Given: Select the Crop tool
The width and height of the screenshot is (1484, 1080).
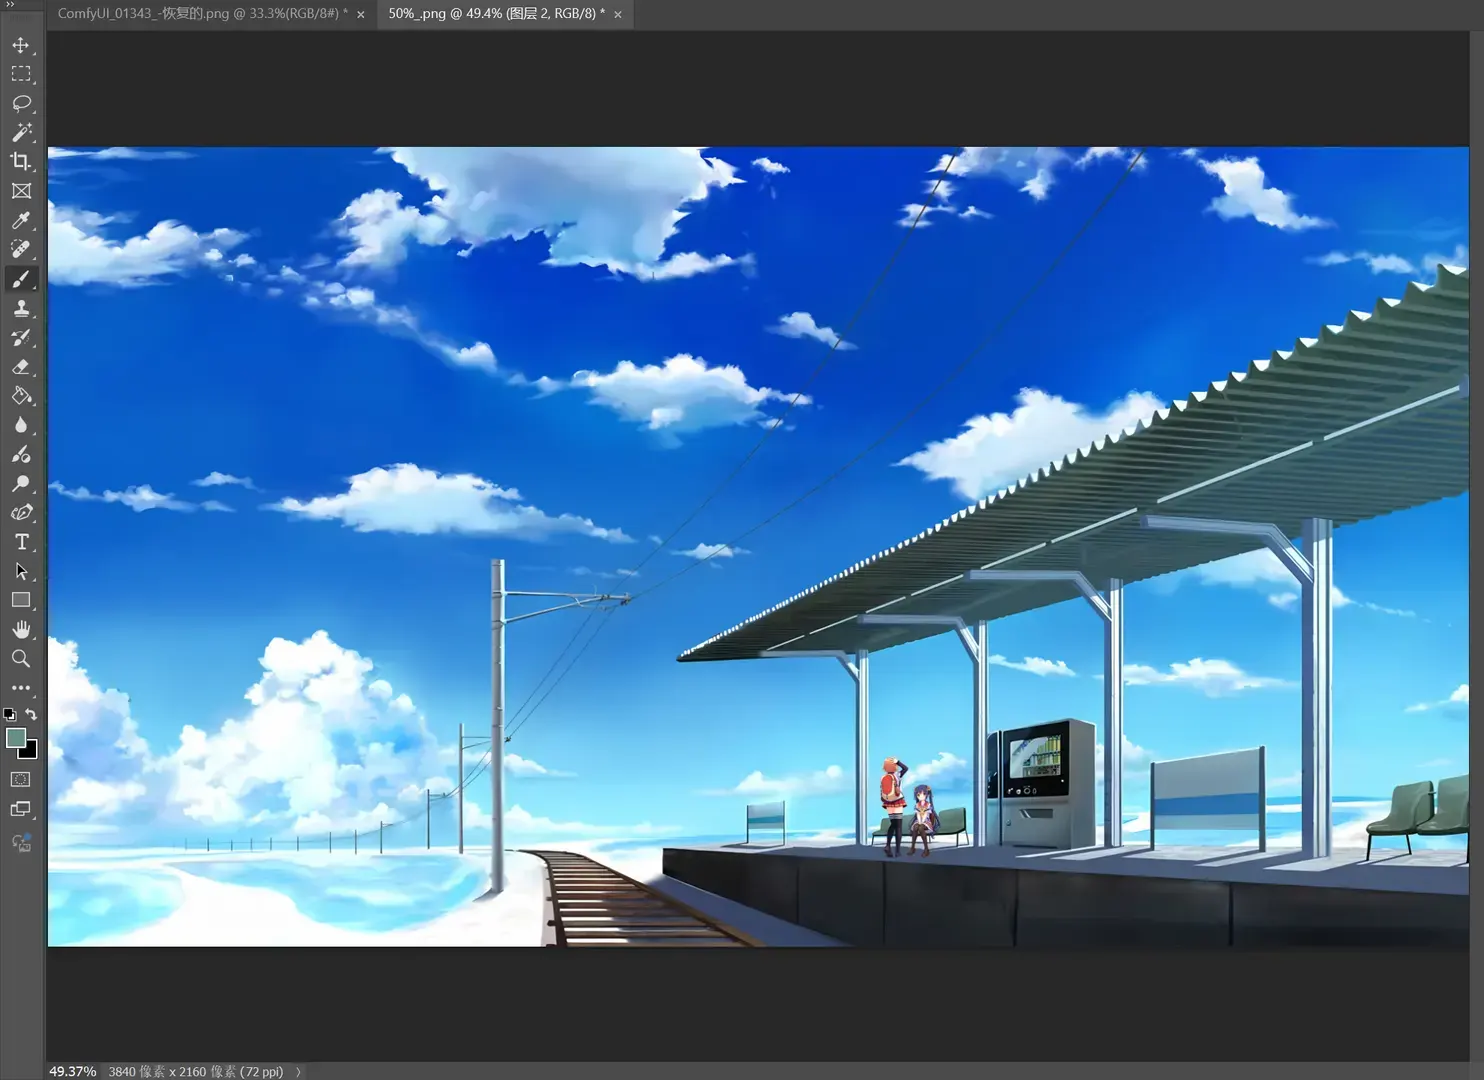Looking at the screenshot, I should [21, 161].
